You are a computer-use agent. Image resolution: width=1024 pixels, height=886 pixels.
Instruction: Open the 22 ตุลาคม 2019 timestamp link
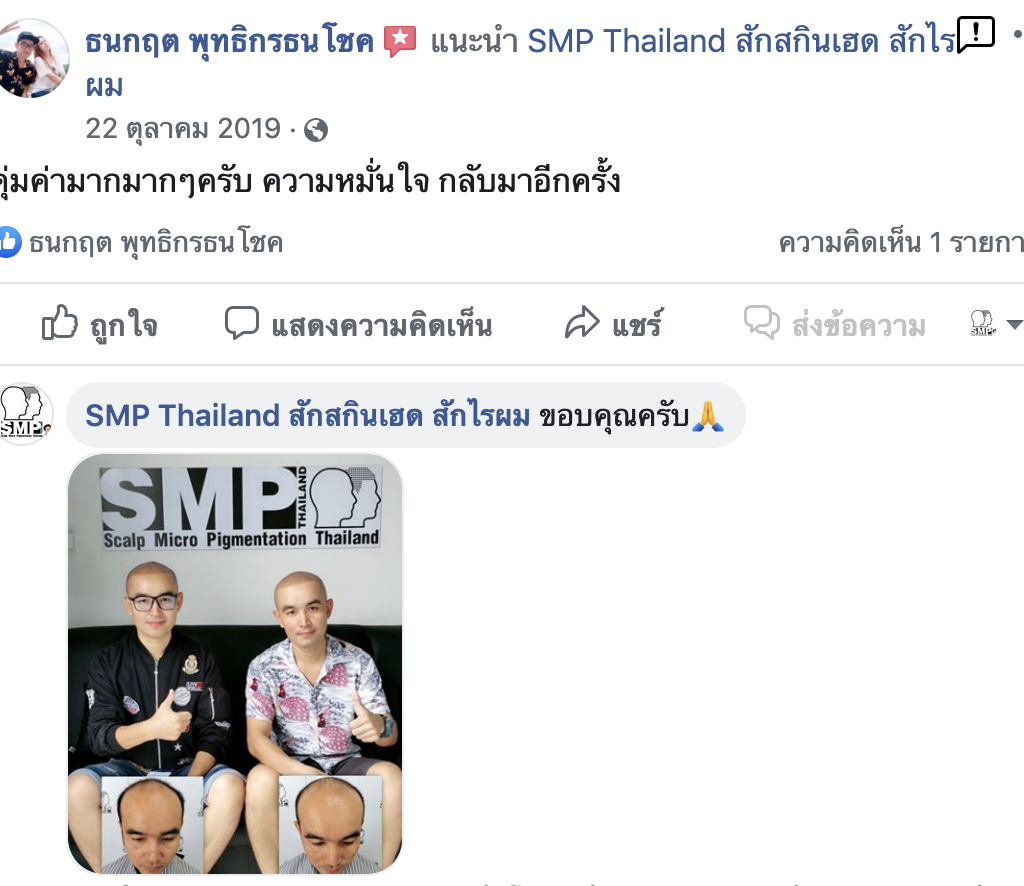click(183, 129)
